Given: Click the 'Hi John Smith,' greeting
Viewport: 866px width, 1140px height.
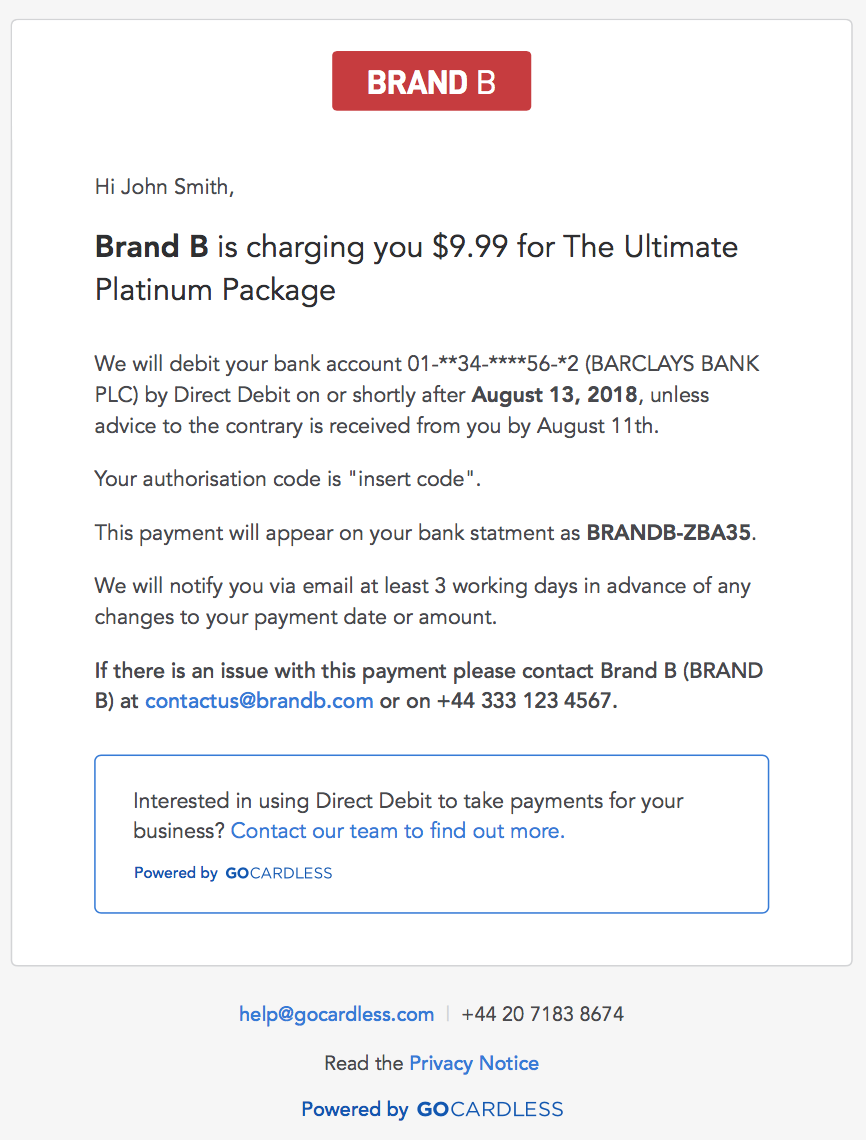Looking at the screenshot, I should (164, 187).
